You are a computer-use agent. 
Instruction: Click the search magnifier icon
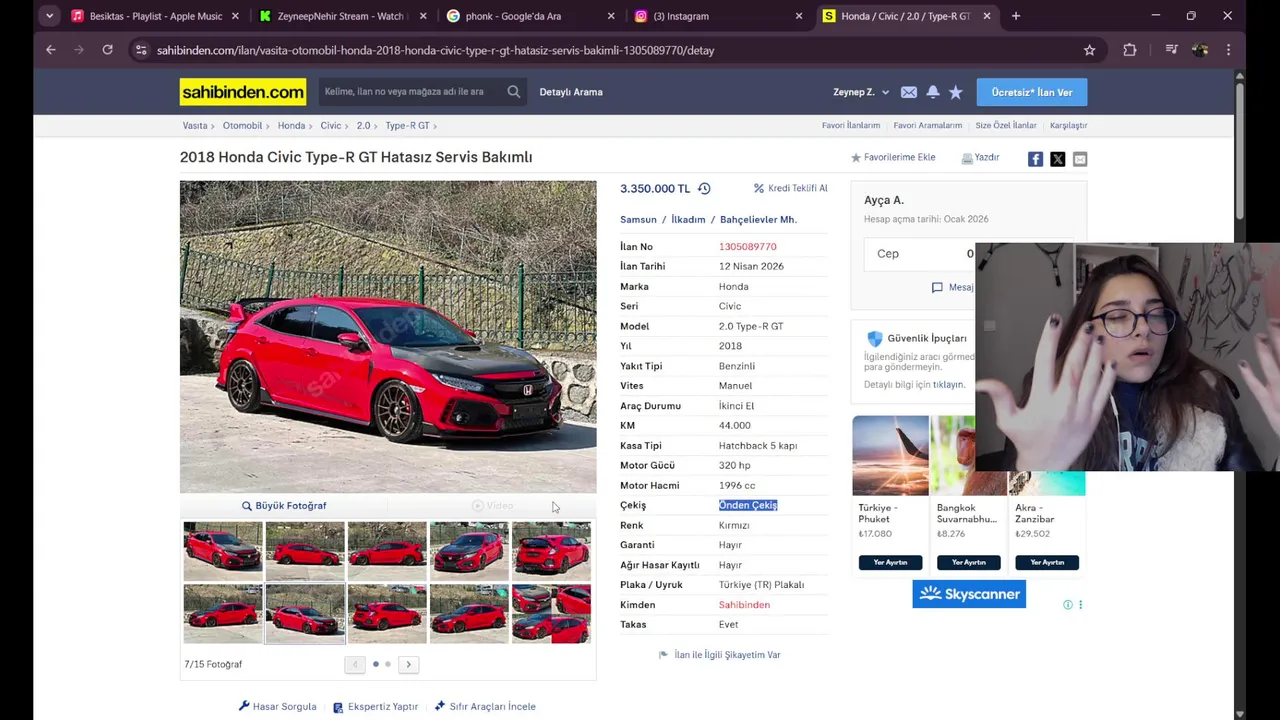point(514,92)
